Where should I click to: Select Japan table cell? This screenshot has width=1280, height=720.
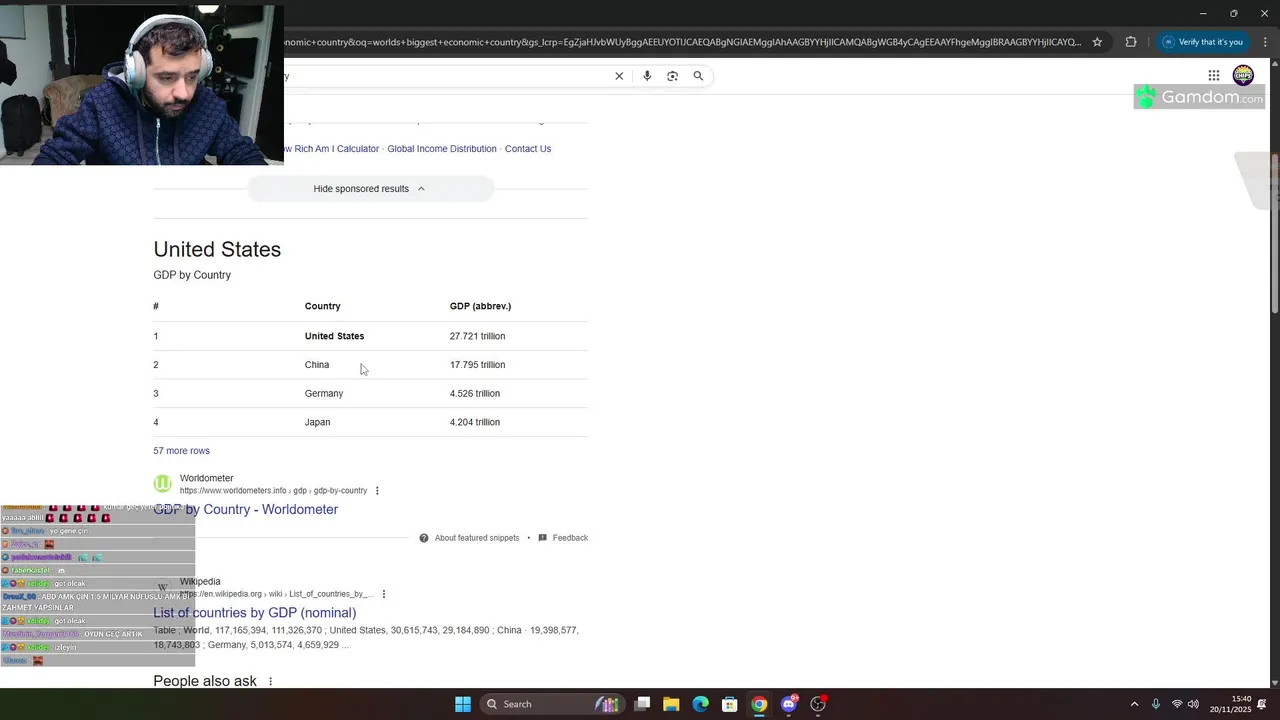[x=317, y=422]
